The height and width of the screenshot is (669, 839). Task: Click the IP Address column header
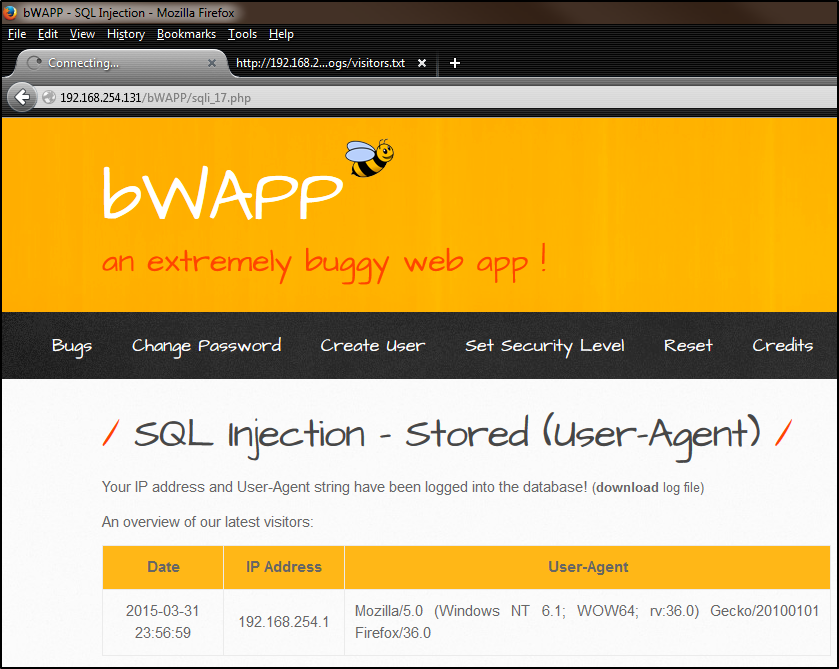click(x=284, y=567)
